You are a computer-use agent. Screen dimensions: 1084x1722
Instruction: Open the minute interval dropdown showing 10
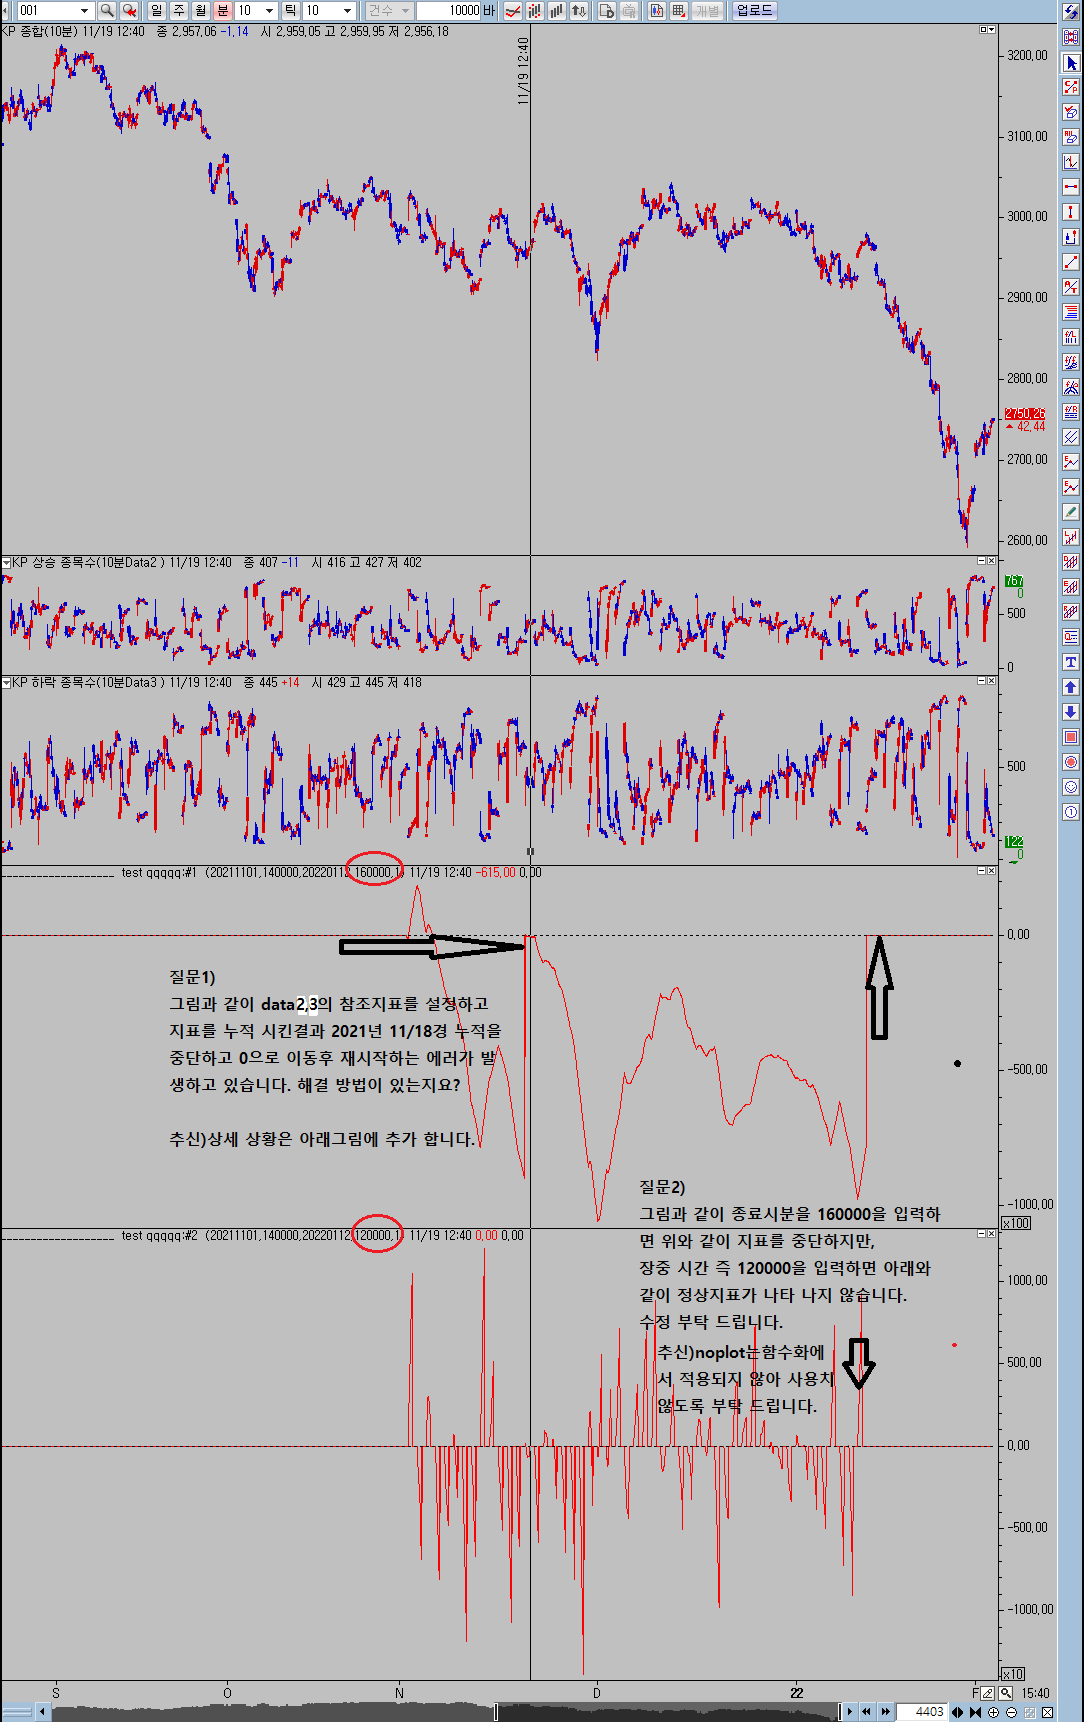[x=269, y=11]
